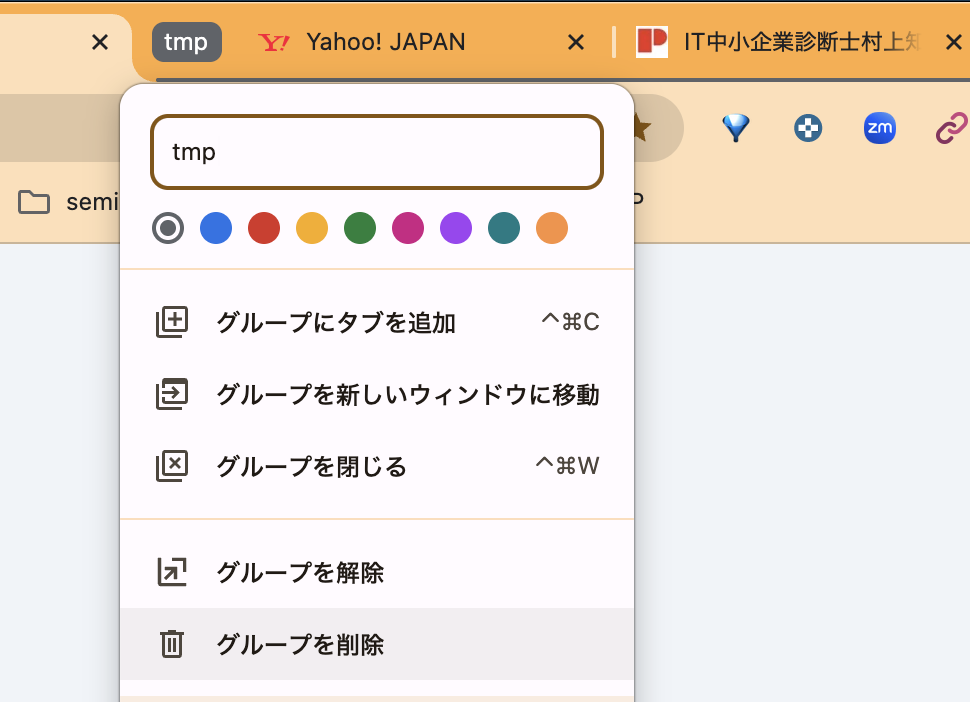Switch to the Yahoo! JAPAN tab
The width and height of the screenshot is (970, 702).
point(385,42)
